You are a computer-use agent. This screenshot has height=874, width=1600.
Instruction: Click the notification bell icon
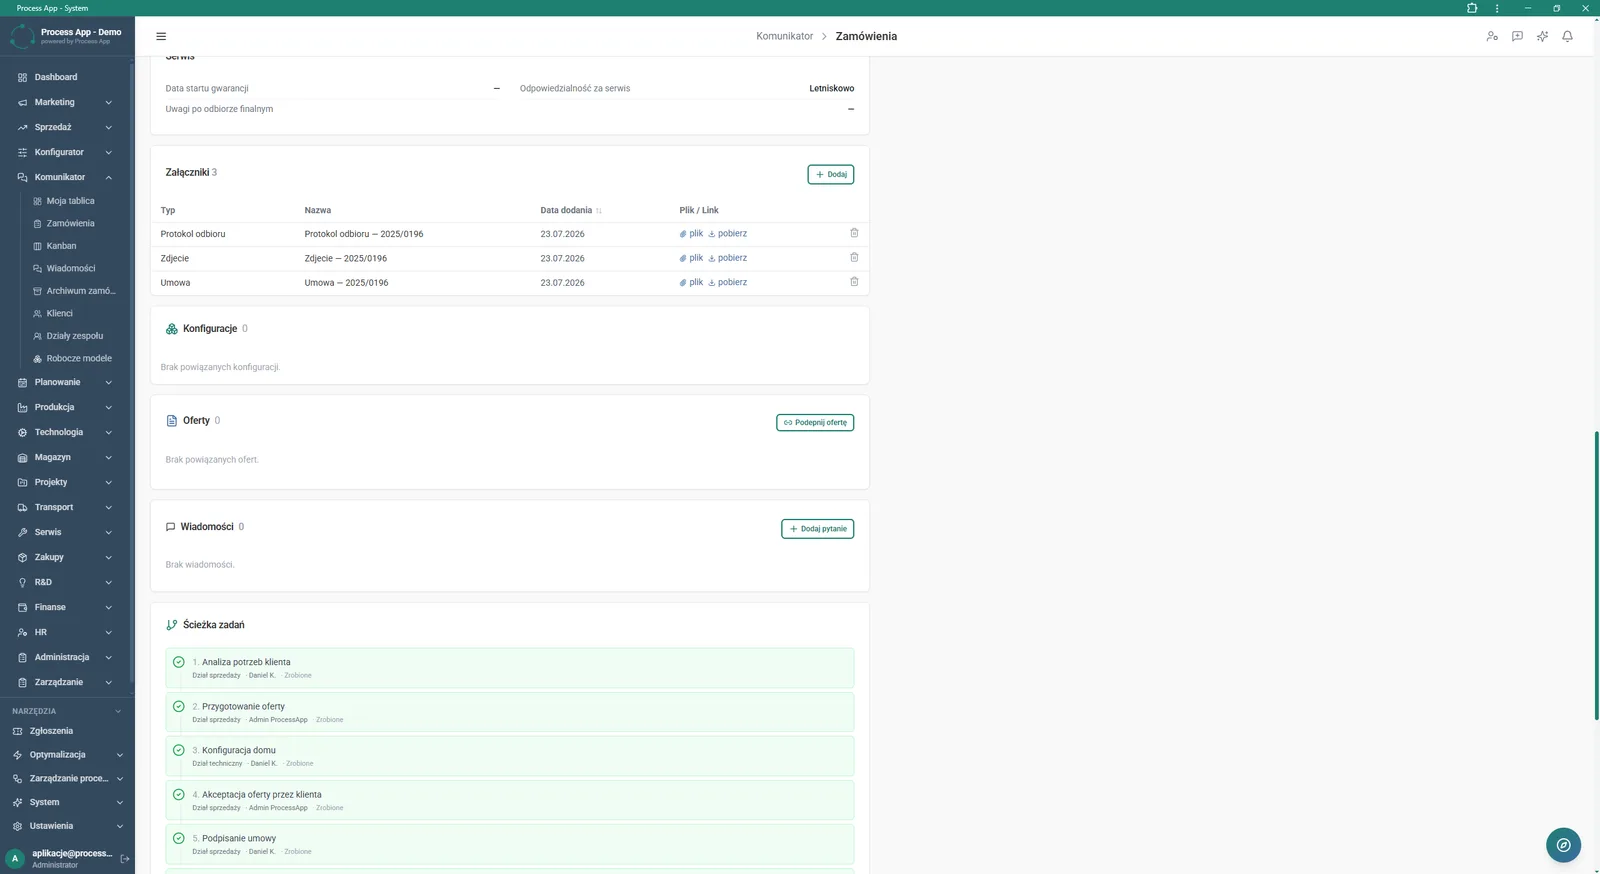(x=1567, y=36)
